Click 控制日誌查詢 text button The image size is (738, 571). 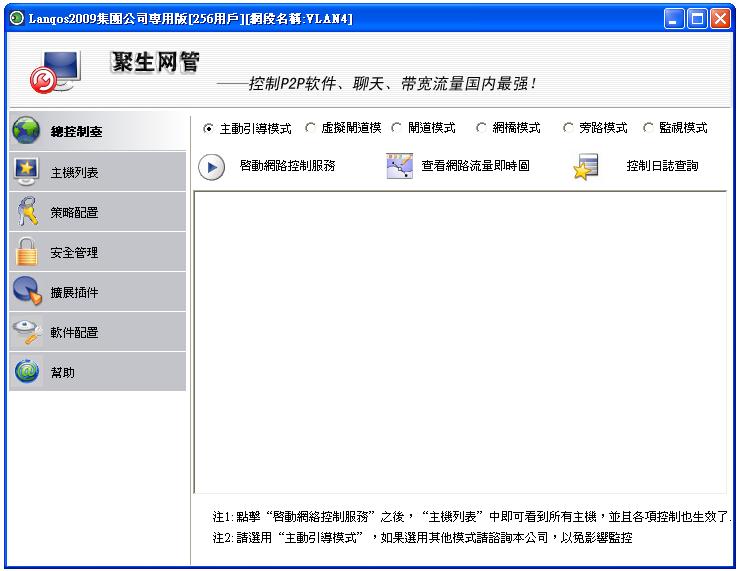point(662,166)
